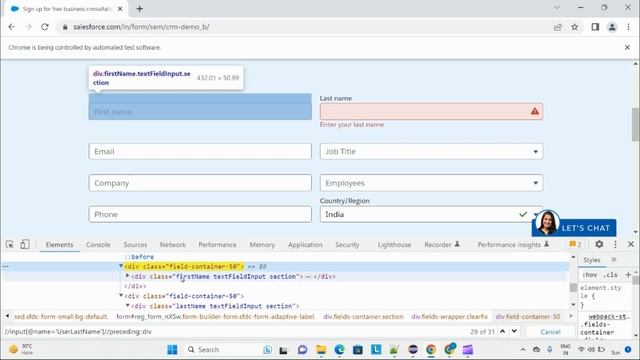Click breadcrumb div.fields-container.section
Image resolution: width=640 pixels, height=360 pixels.
[x=363, y=317]
